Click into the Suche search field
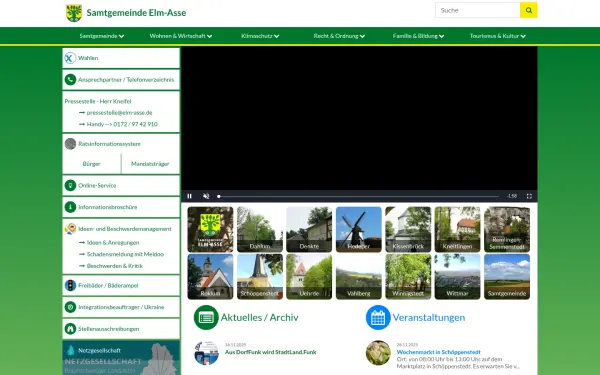Image resolution: width=600 pixels, height=375 pixels. pyautogui.click(x=478, y=10)
